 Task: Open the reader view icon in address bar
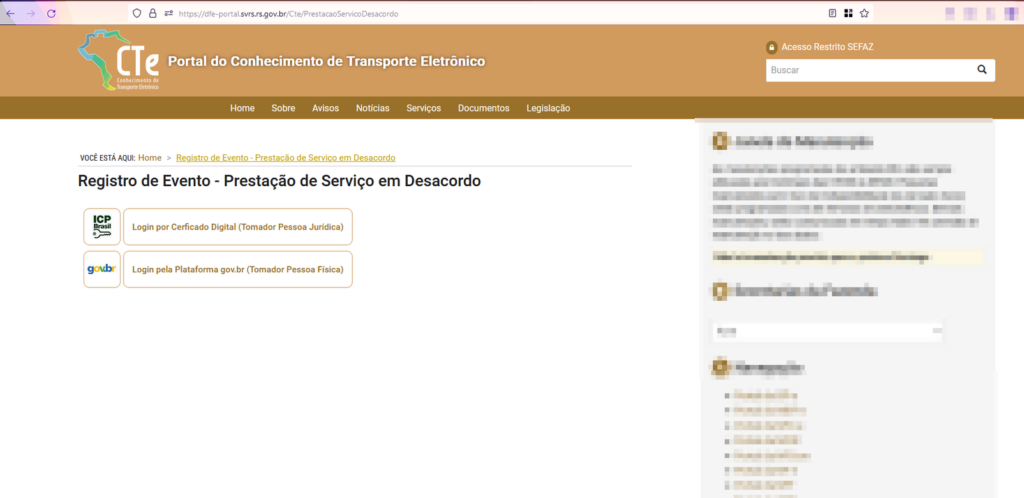click(832, 13)
